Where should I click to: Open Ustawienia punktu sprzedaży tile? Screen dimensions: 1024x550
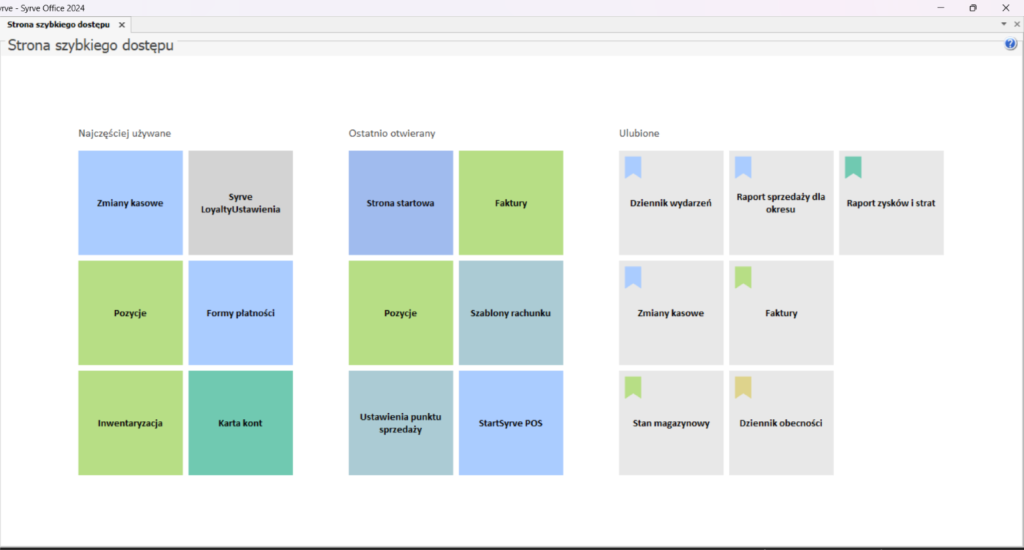coord(400,423)
